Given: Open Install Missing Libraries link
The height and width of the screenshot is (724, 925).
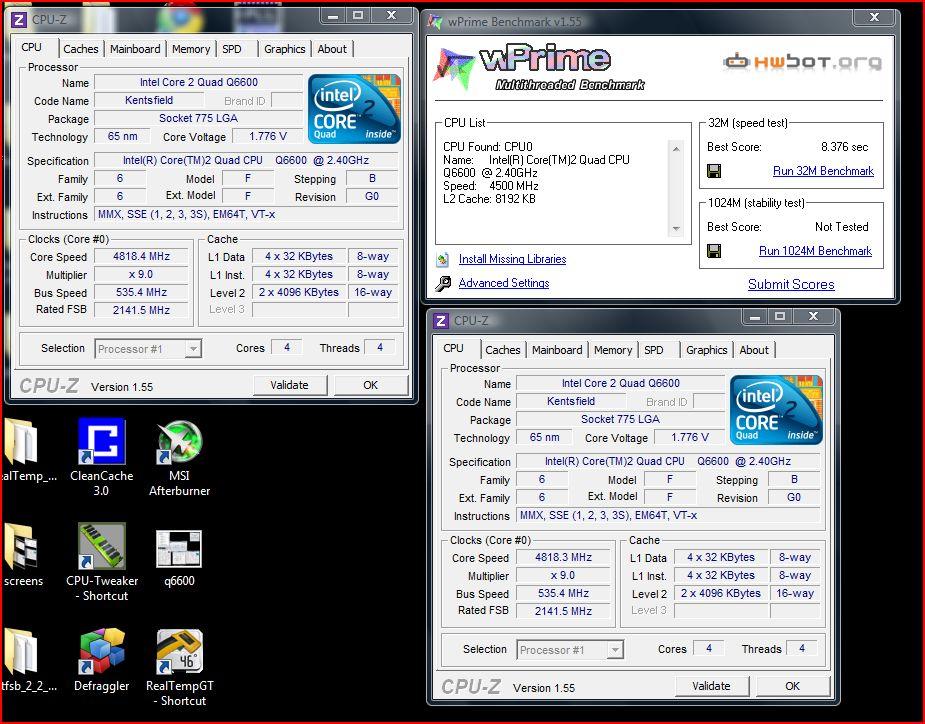Looking at the screenshot, I should pyautogui.click(x=513, y=259).
